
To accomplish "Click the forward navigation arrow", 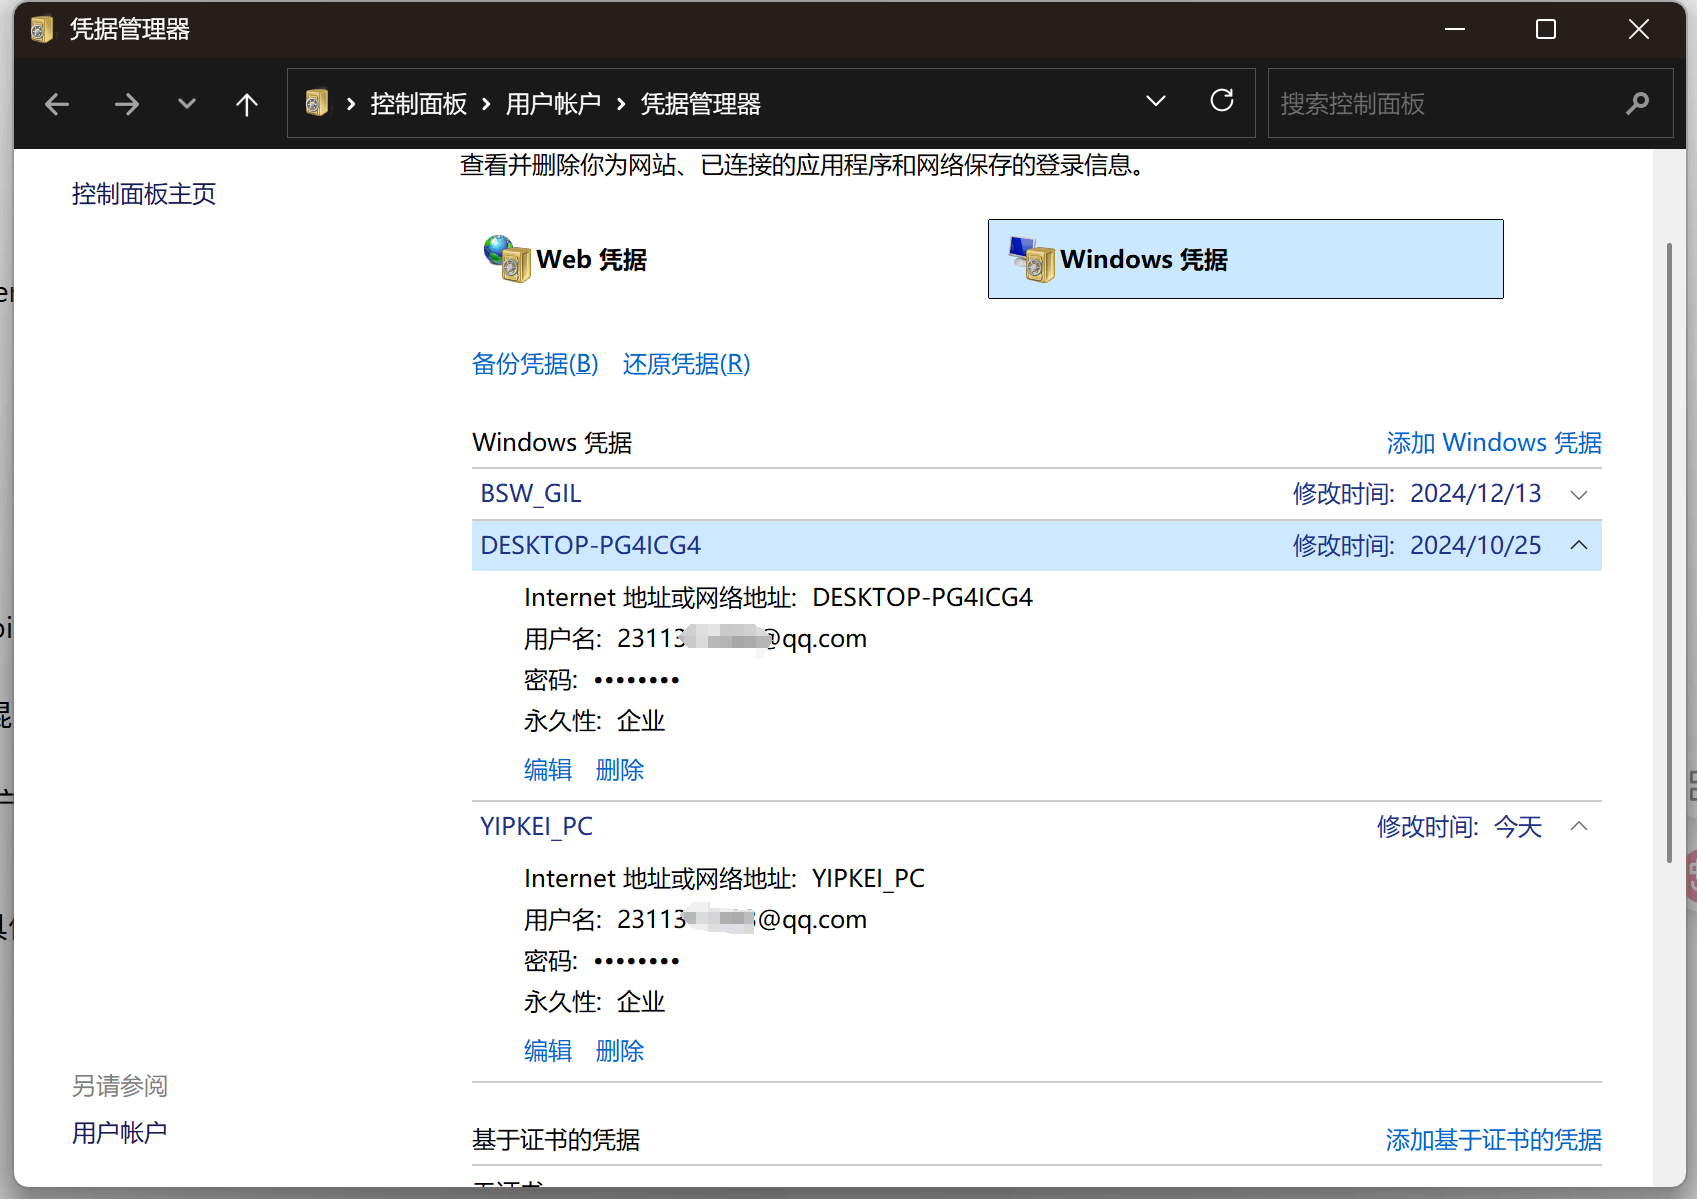I will point(126,103).
